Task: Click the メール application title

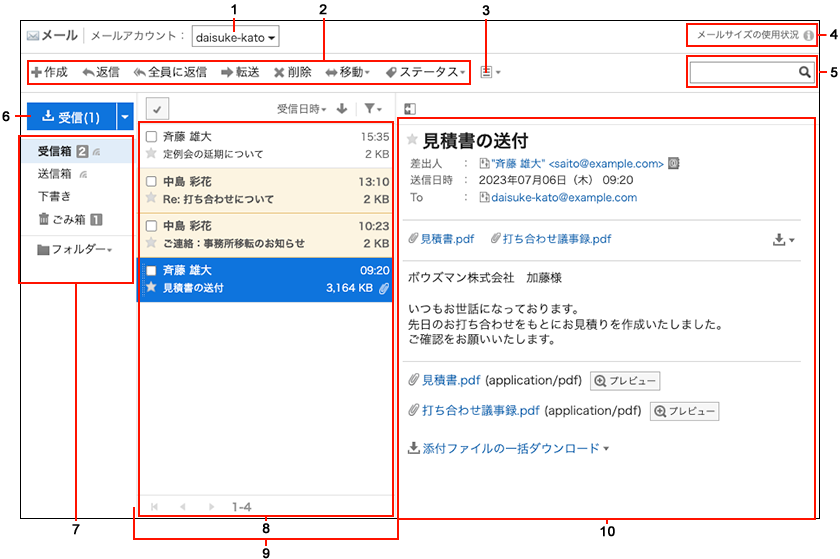Action: [59, 36]
